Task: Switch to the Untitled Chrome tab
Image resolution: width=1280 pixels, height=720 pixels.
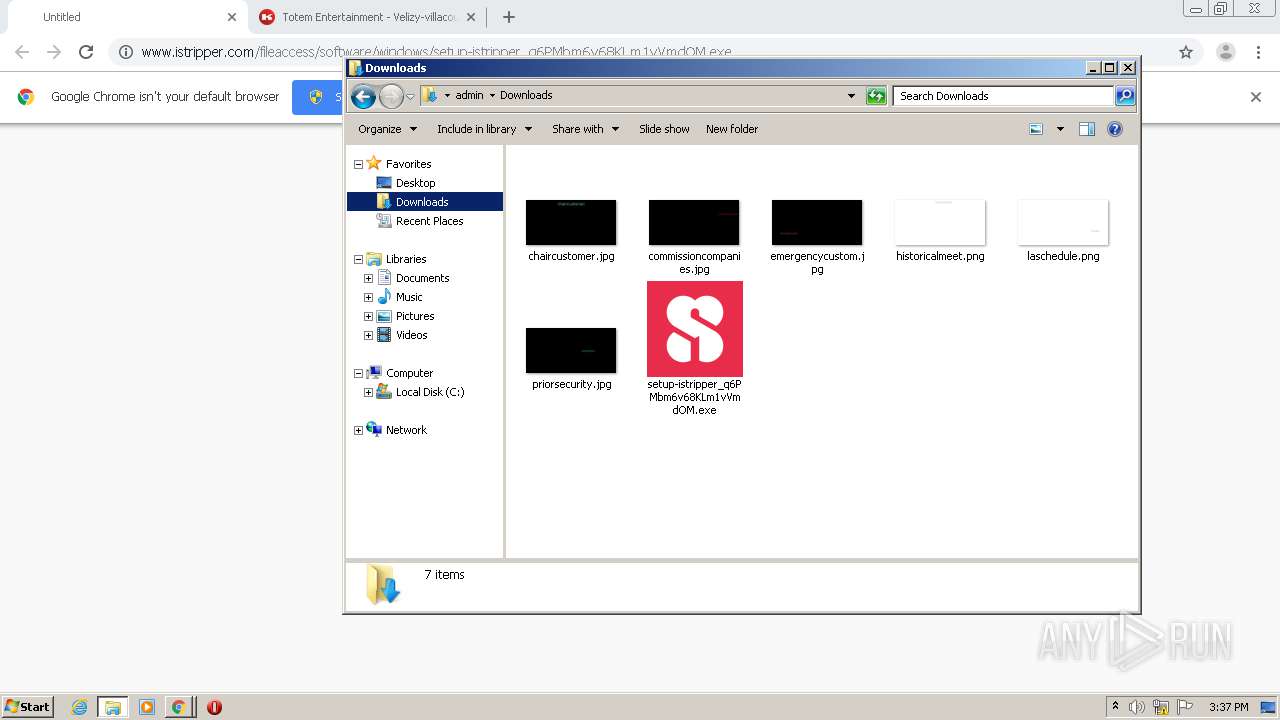Action: (x=125, y=17)
